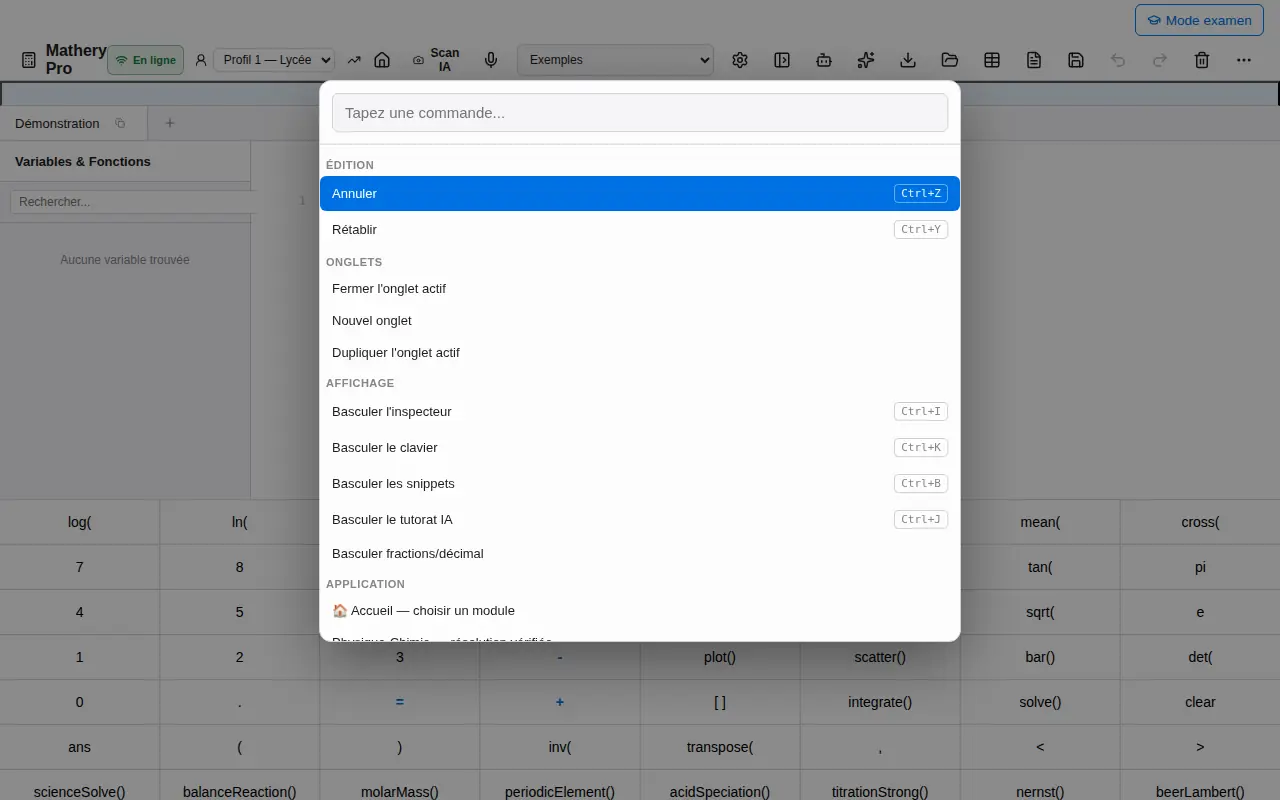Click the pi keyboard key
The height and width of the screenshot is (800, 1280).
click(1200, 567)
